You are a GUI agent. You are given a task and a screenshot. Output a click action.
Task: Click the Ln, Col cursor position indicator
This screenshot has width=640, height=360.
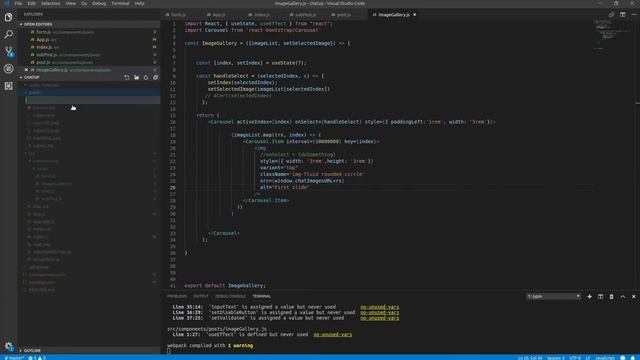[530, 358]
